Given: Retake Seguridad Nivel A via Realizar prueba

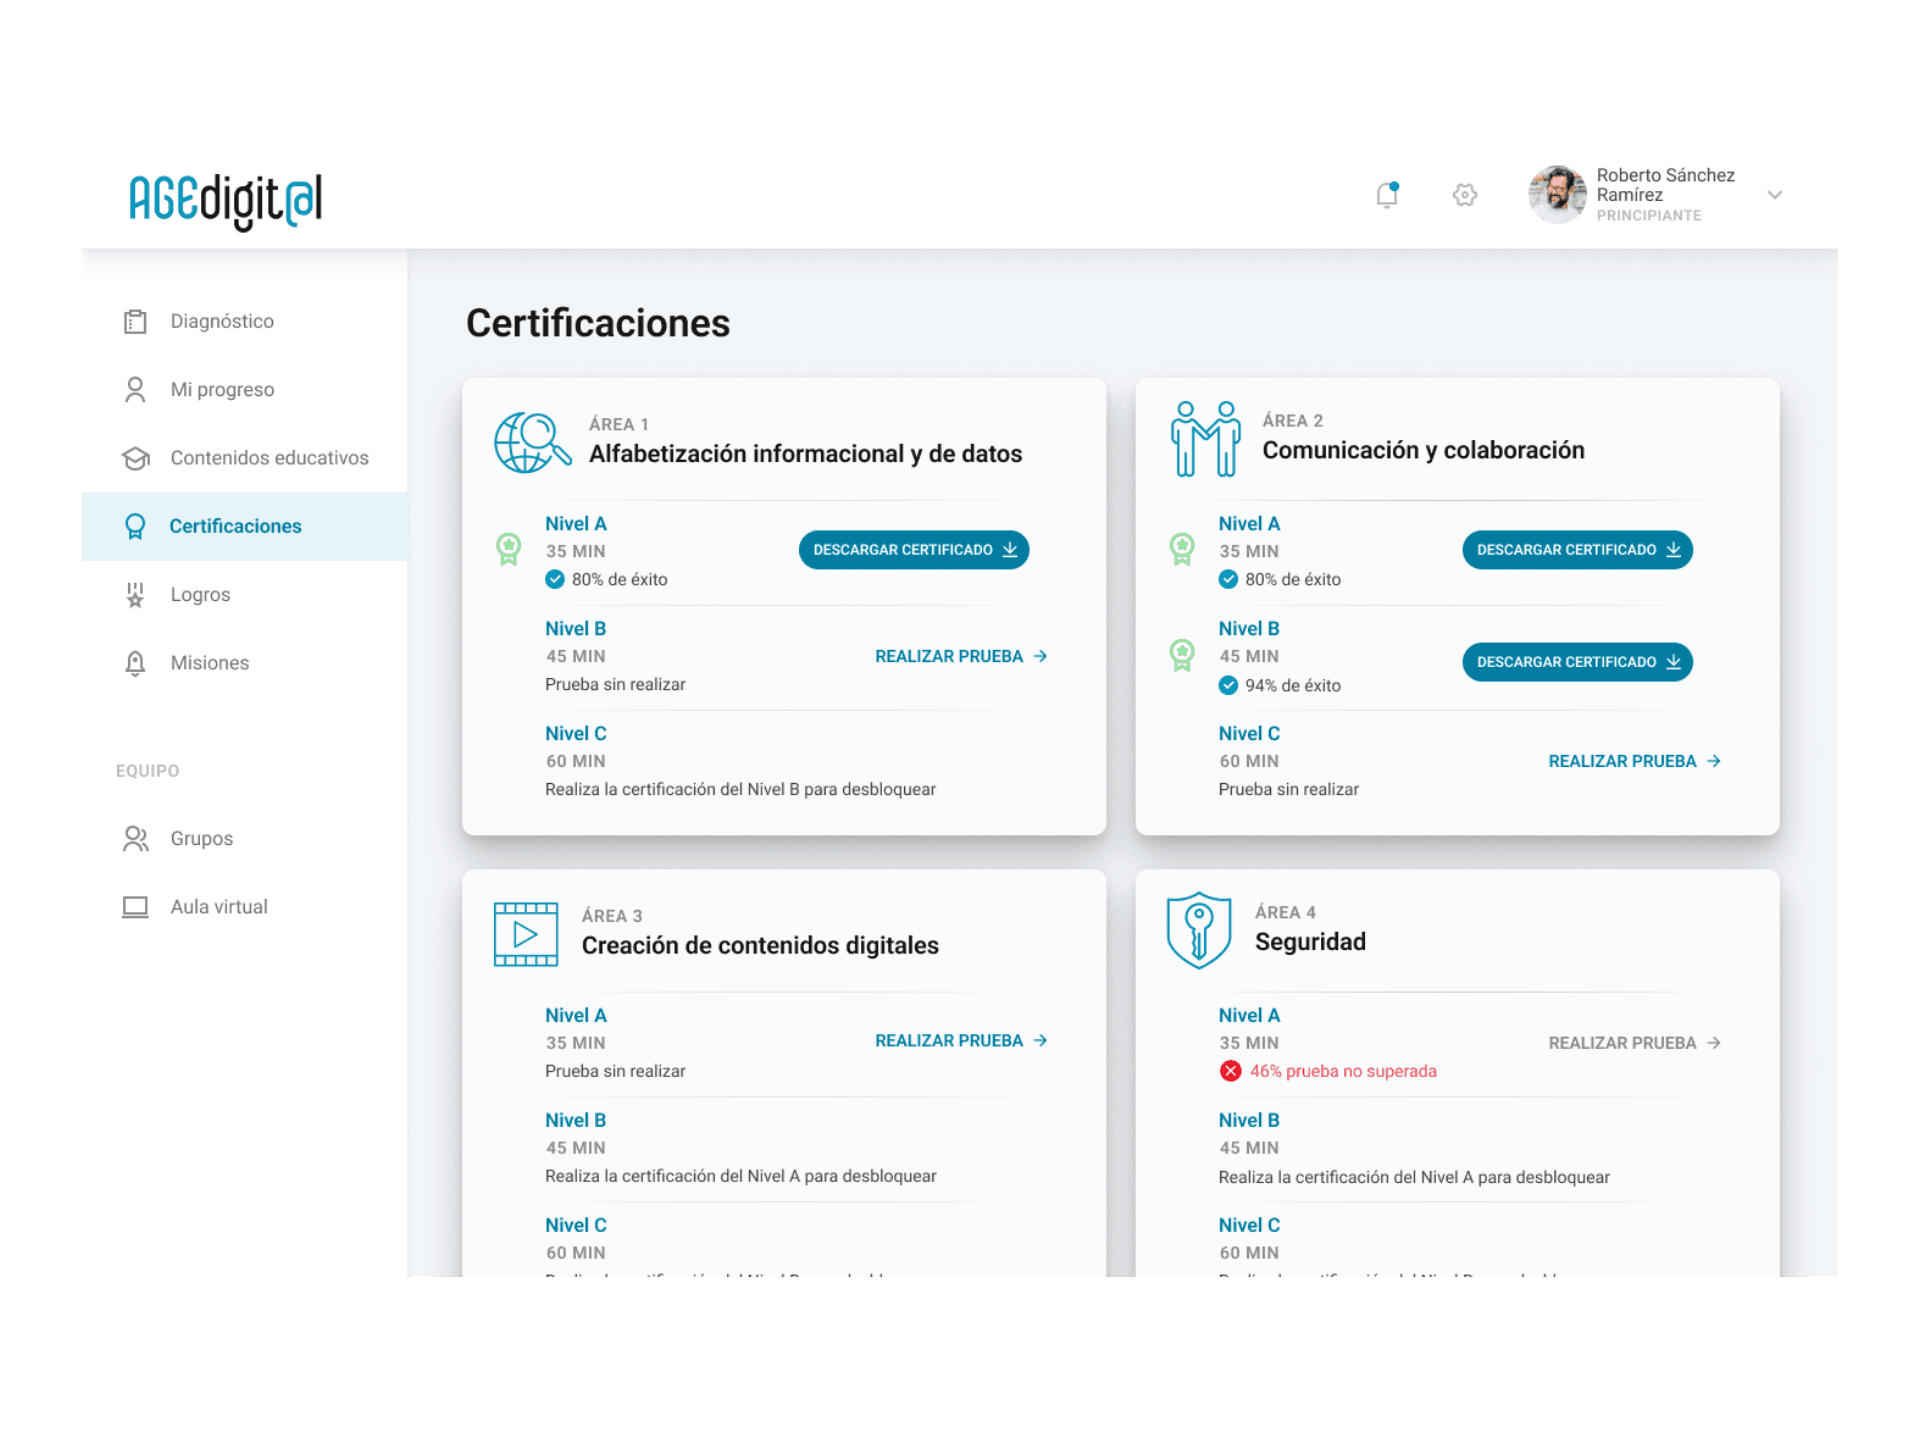Looking at the screenshot, I should pyautogui.click(x=1633, y=1043).
